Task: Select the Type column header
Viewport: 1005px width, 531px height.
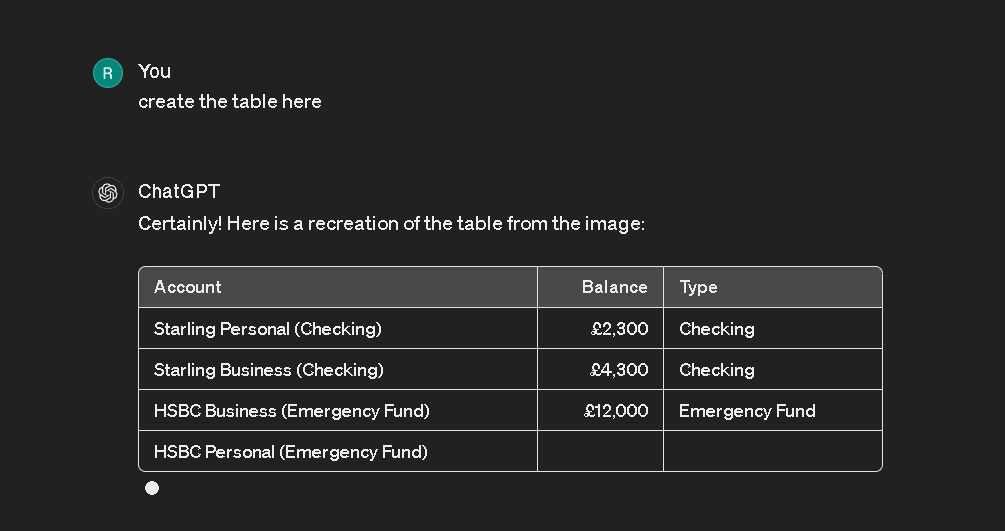Action: pyautogui.click(x=773, y=287)
